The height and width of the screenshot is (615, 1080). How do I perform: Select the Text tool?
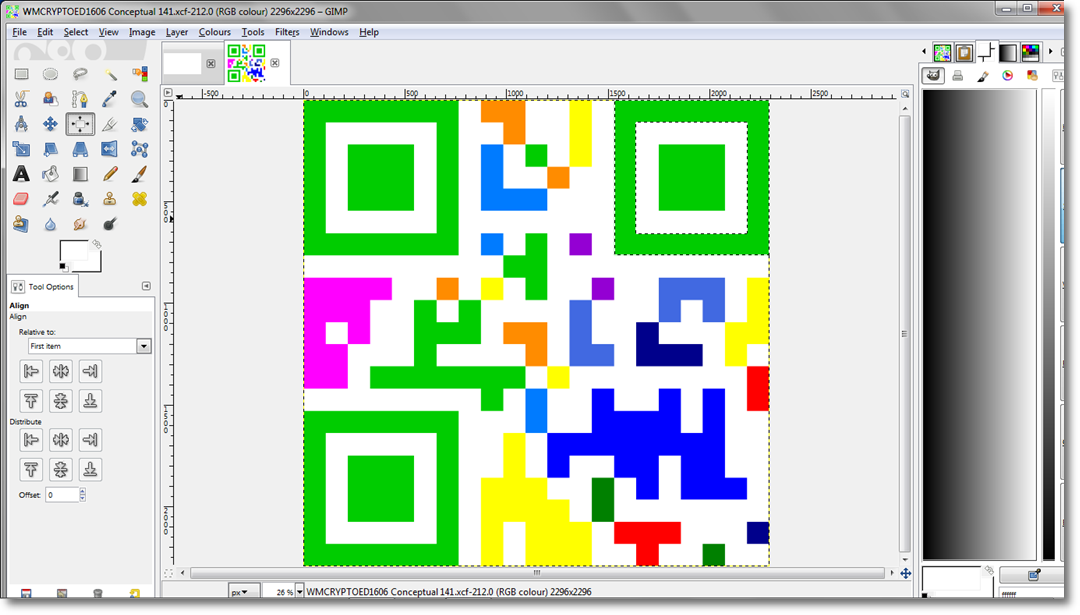pos(21,174)
